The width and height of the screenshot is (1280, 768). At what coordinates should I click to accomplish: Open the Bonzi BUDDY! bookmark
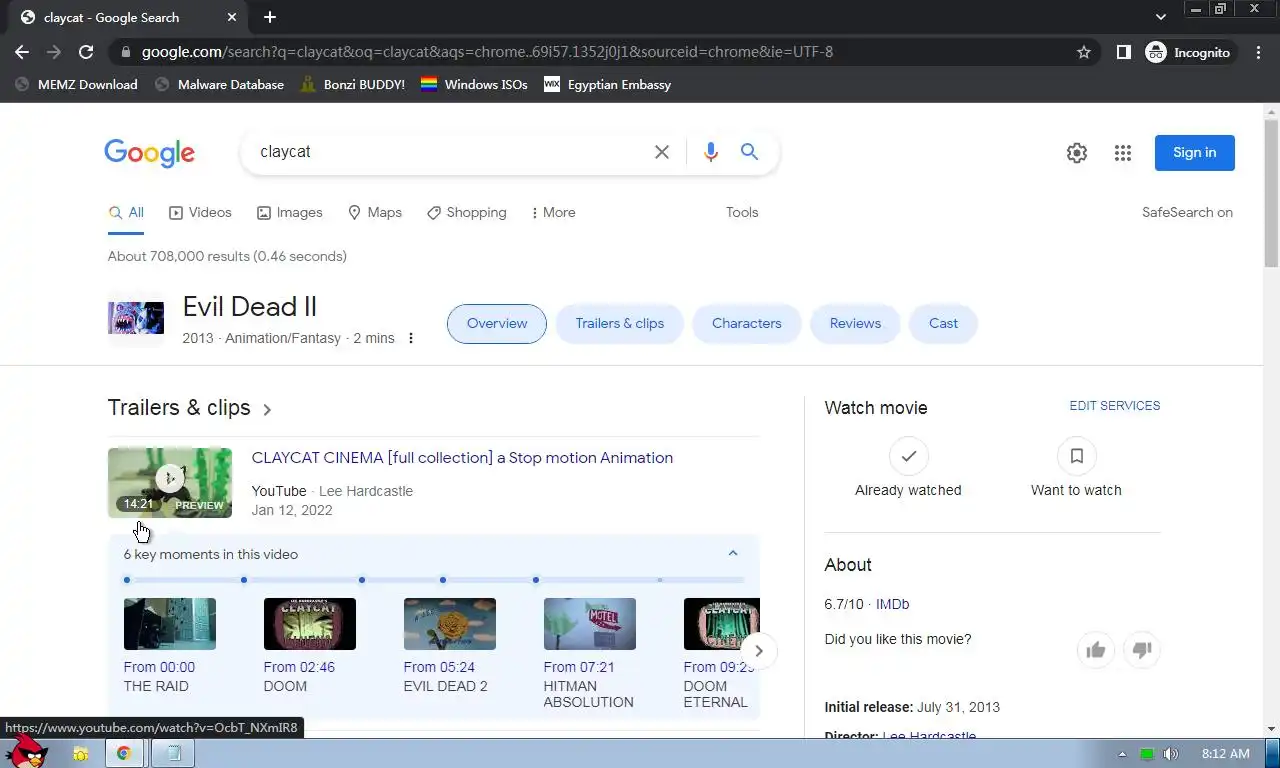pos(353,85)
